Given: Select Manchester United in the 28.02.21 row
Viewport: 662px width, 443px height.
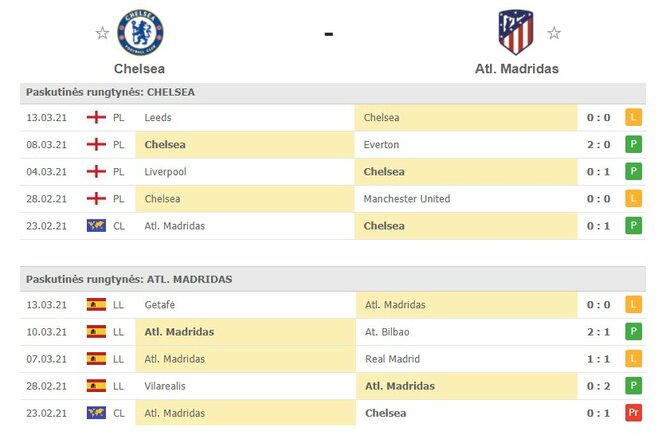Looking at the screenshot, I should pos(407,199).
